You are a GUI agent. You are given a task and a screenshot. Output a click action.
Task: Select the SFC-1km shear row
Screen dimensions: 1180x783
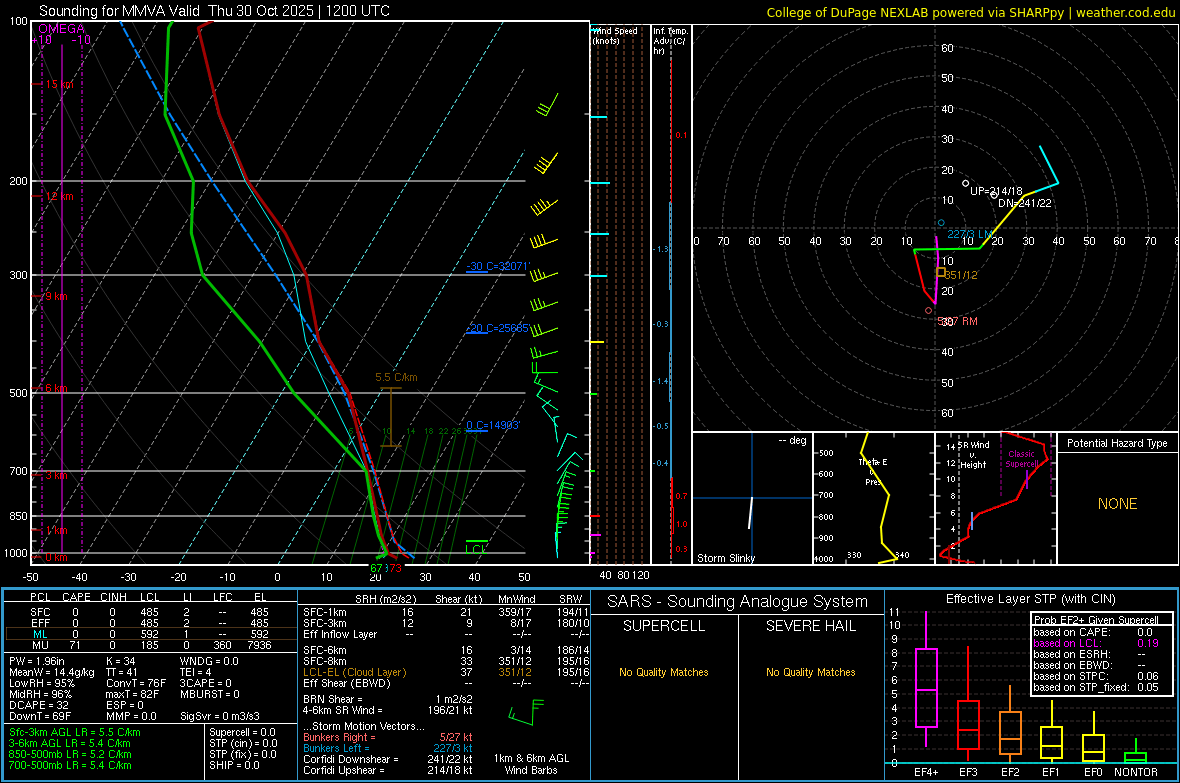446,612
